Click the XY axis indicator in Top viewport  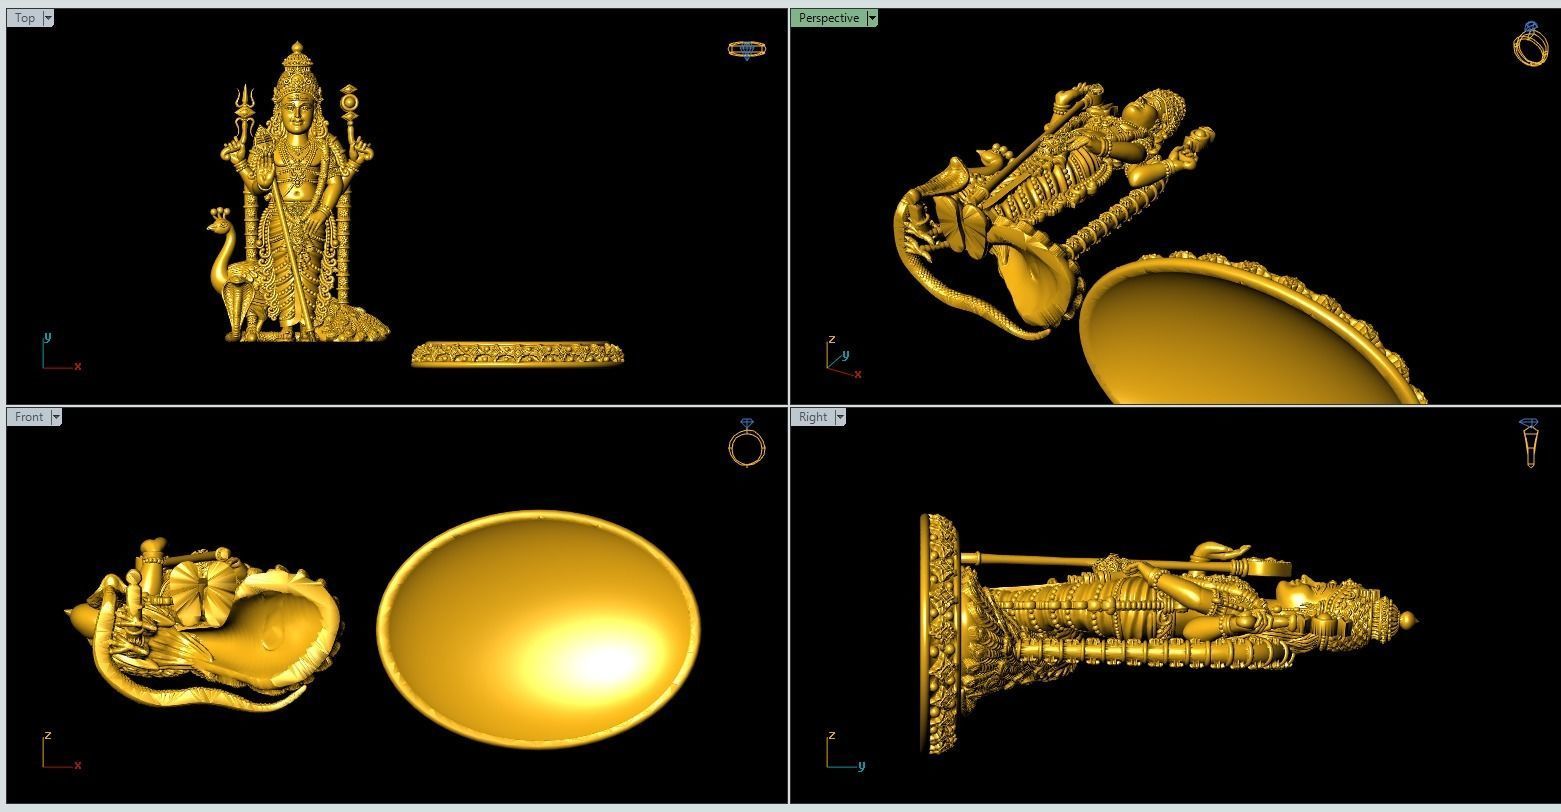[61, 352]
